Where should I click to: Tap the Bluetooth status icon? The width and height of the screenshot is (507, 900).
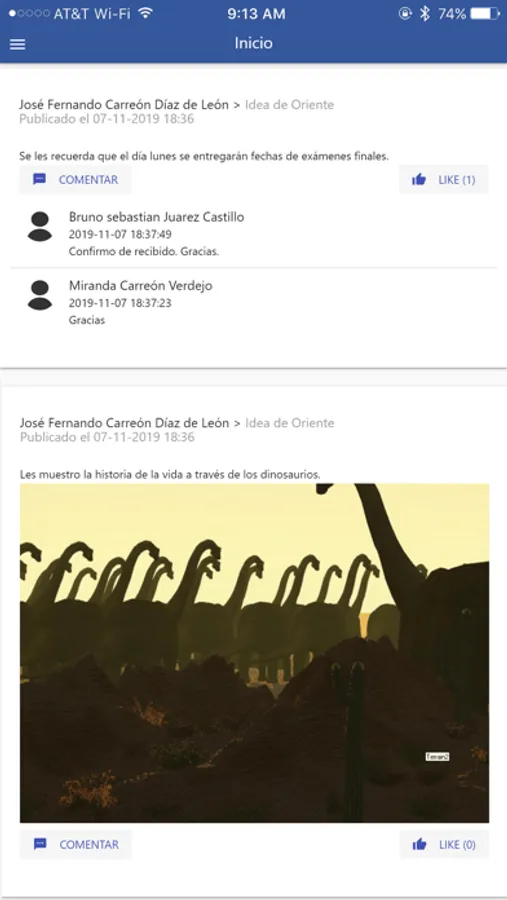pyautogui.click(x=425, y=14)
